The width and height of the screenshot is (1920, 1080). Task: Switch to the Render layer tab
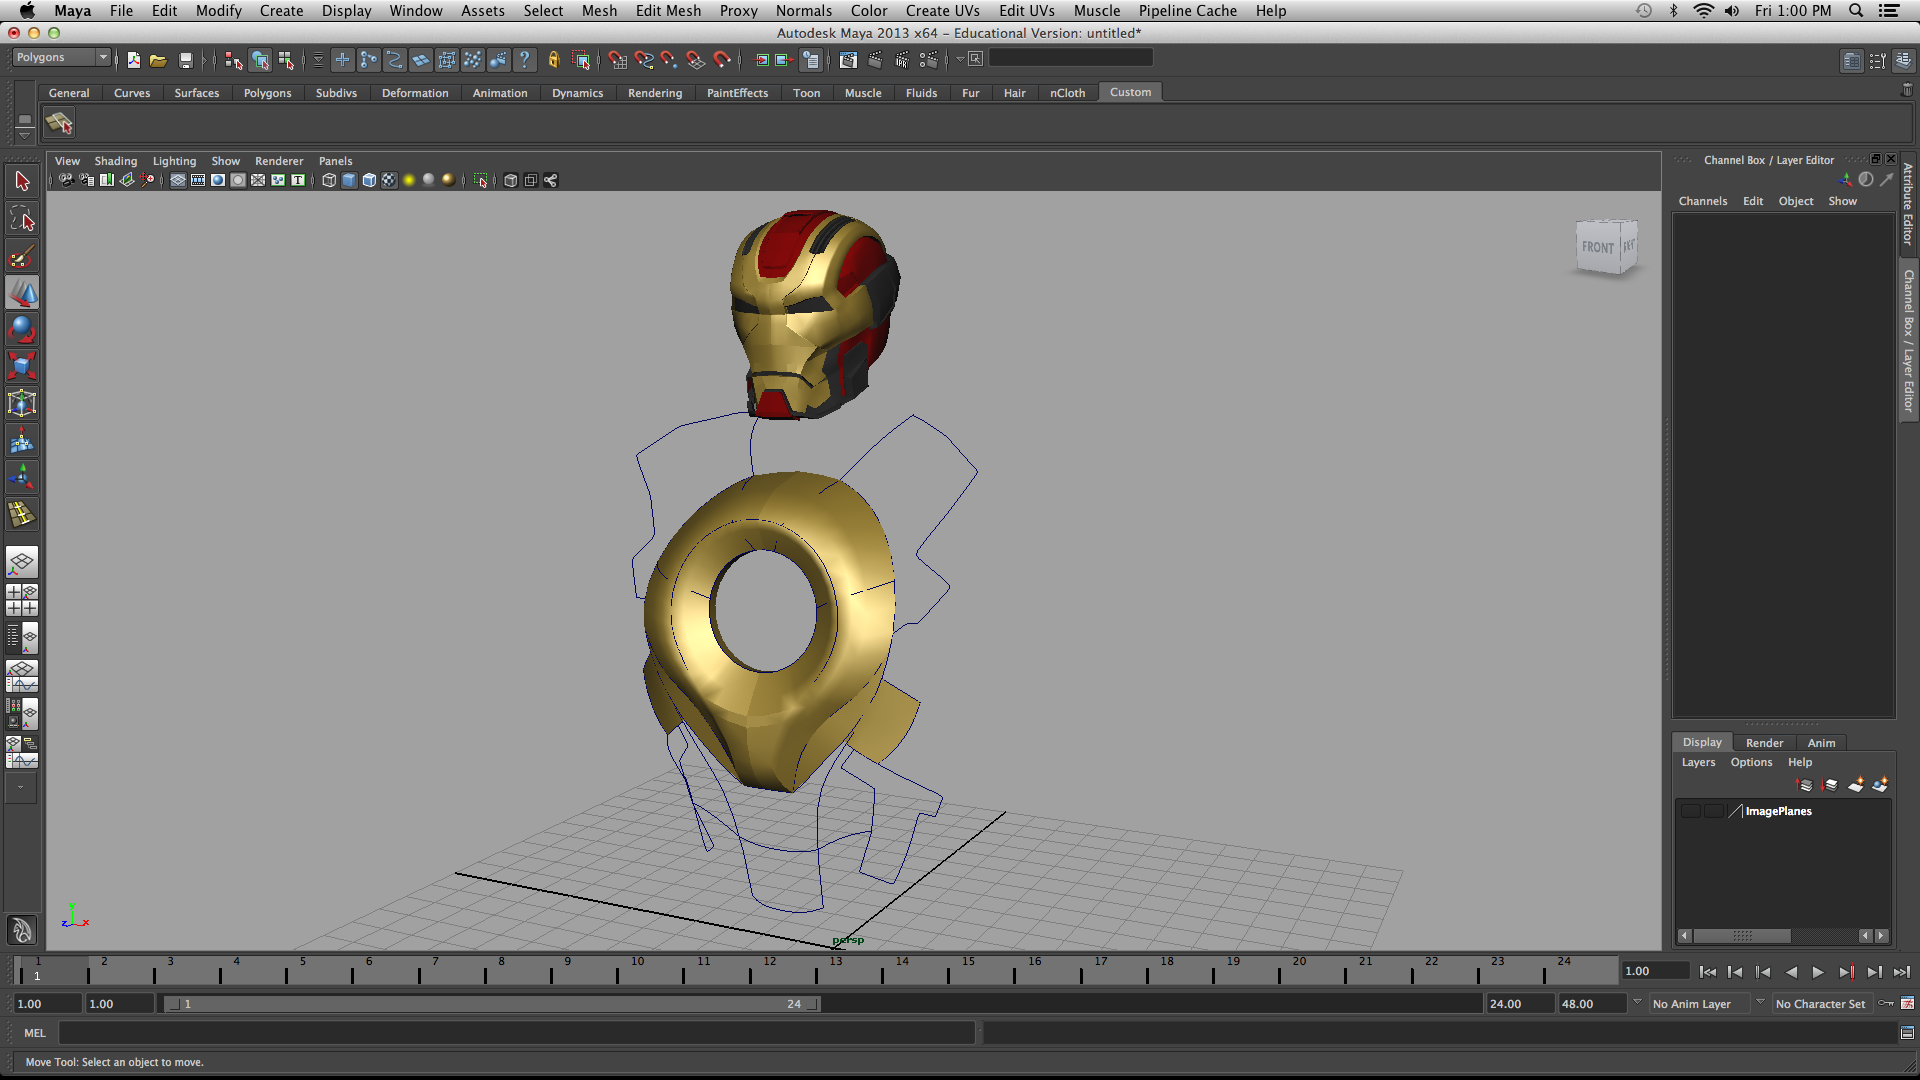pyautogui.click(x=1764, y=743)
